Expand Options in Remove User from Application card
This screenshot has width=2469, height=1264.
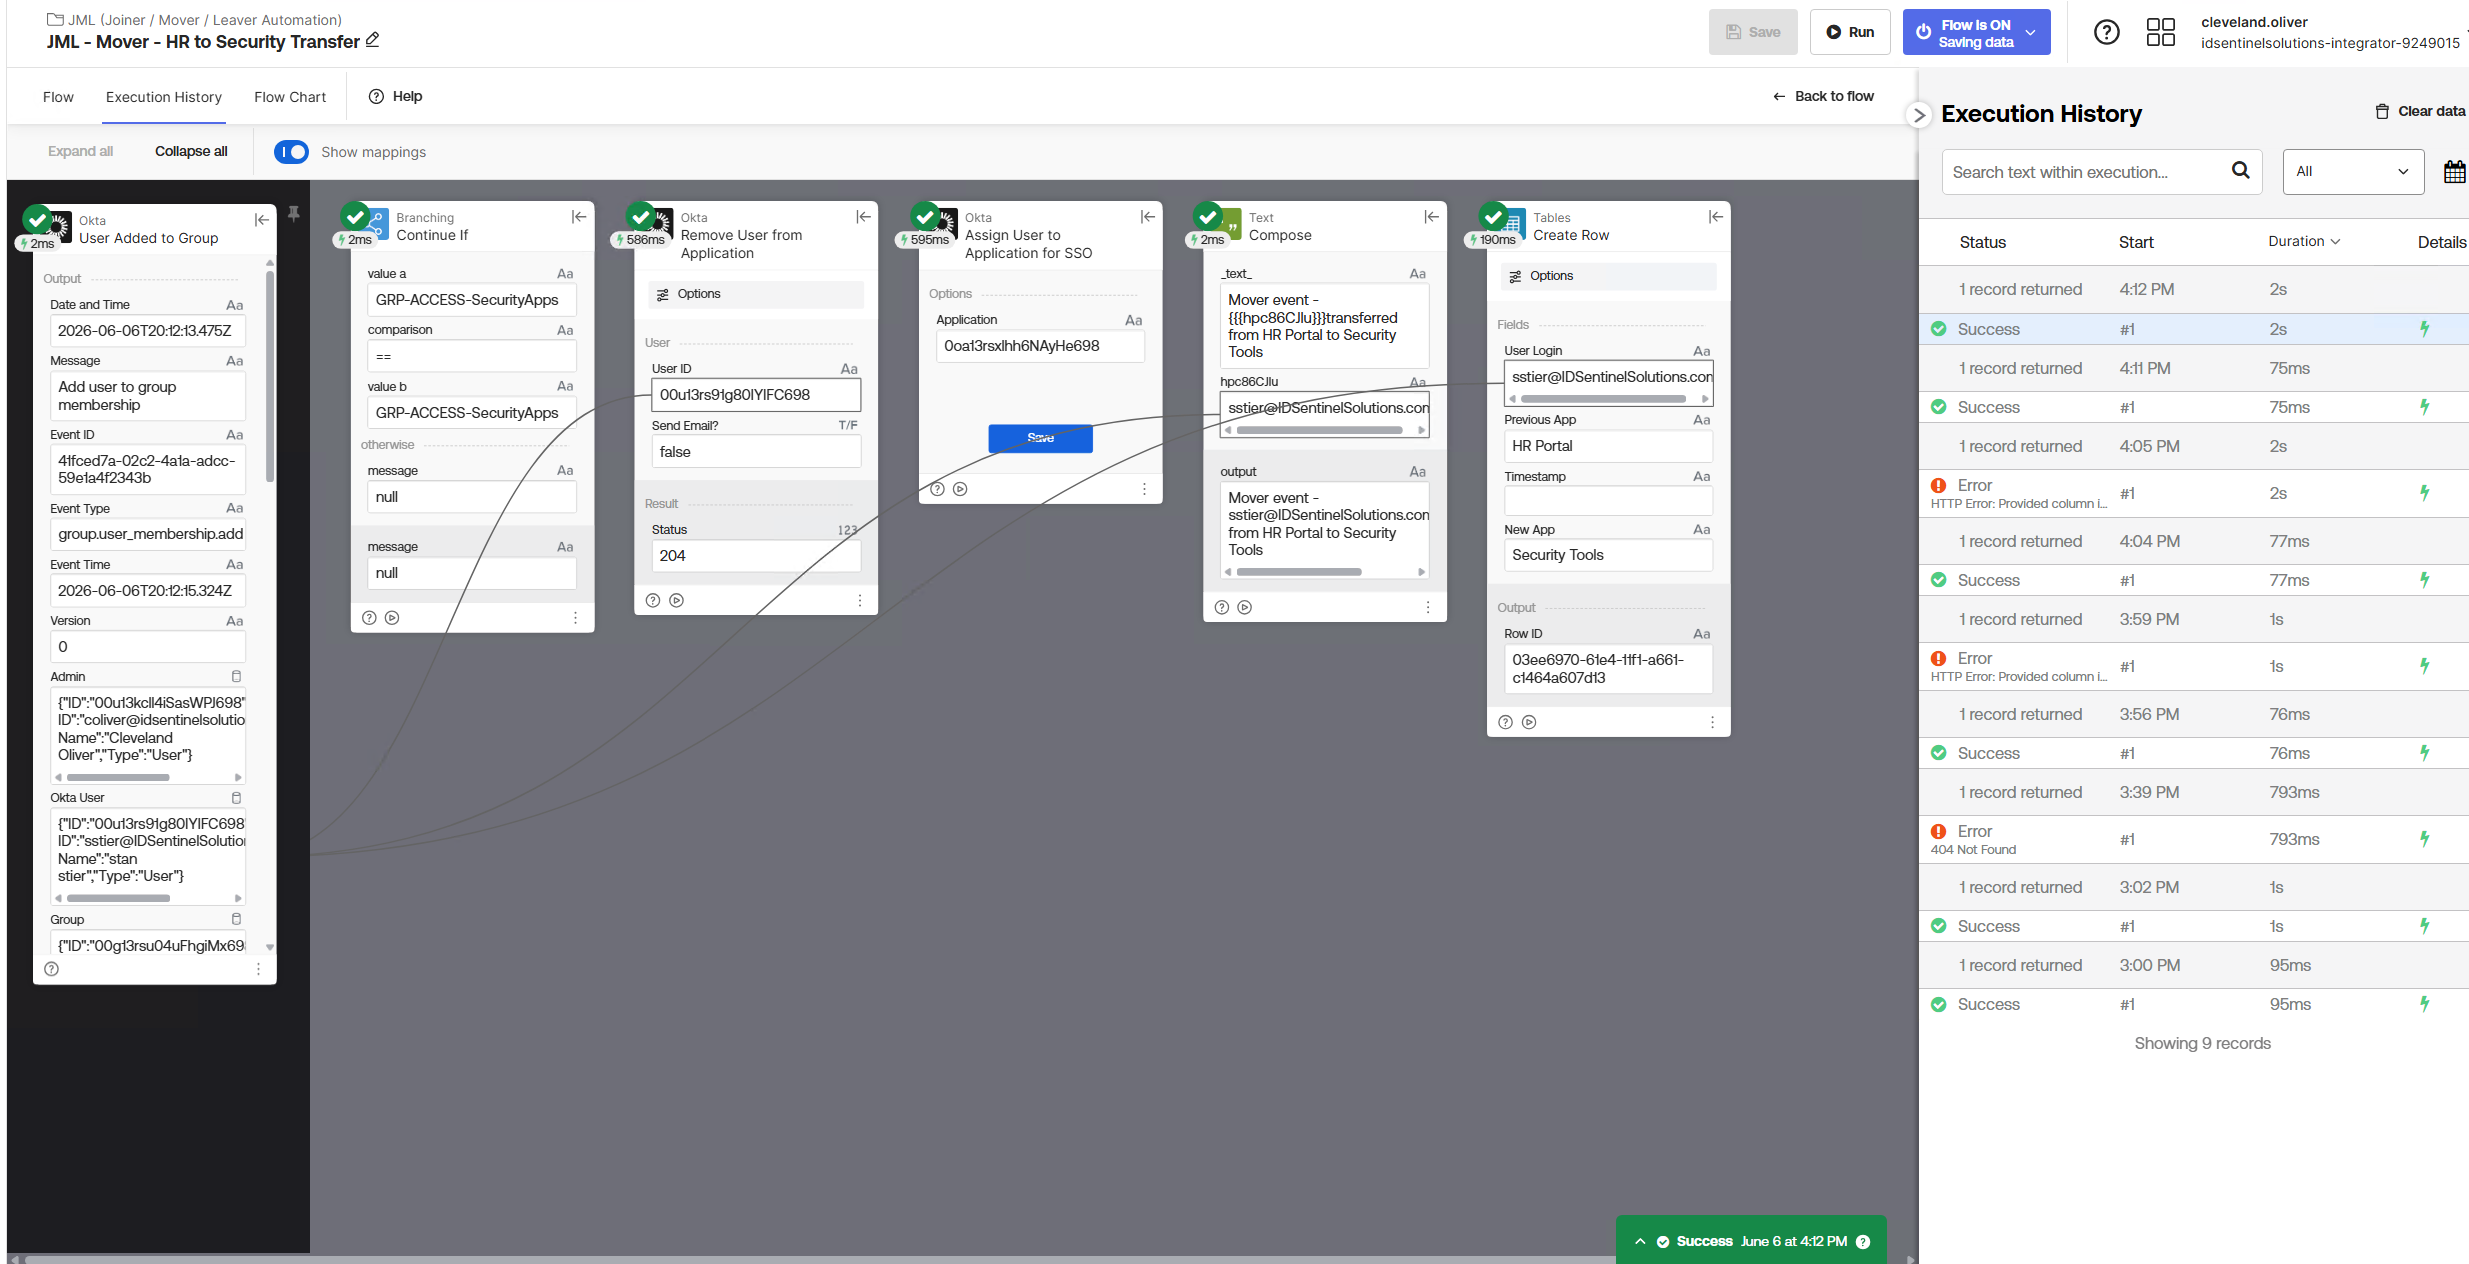[x=755, y=294]
